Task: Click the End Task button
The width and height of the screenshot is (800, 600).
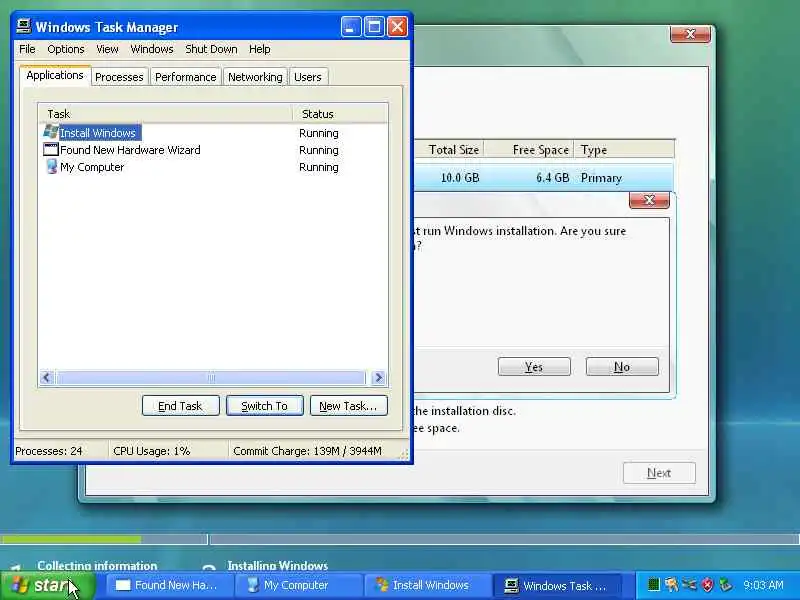Action: click(x=181, y=406)
